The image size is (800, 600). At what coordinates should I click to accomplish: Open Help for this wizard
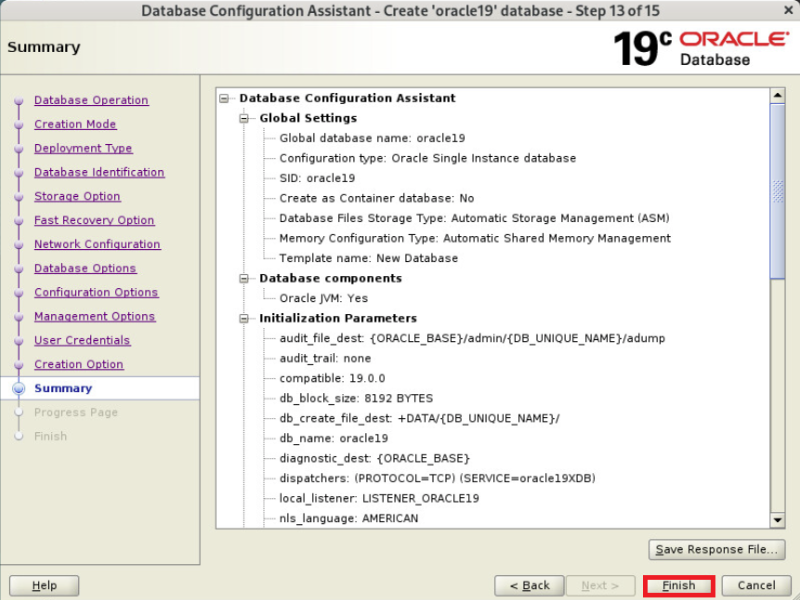point(44,586)
